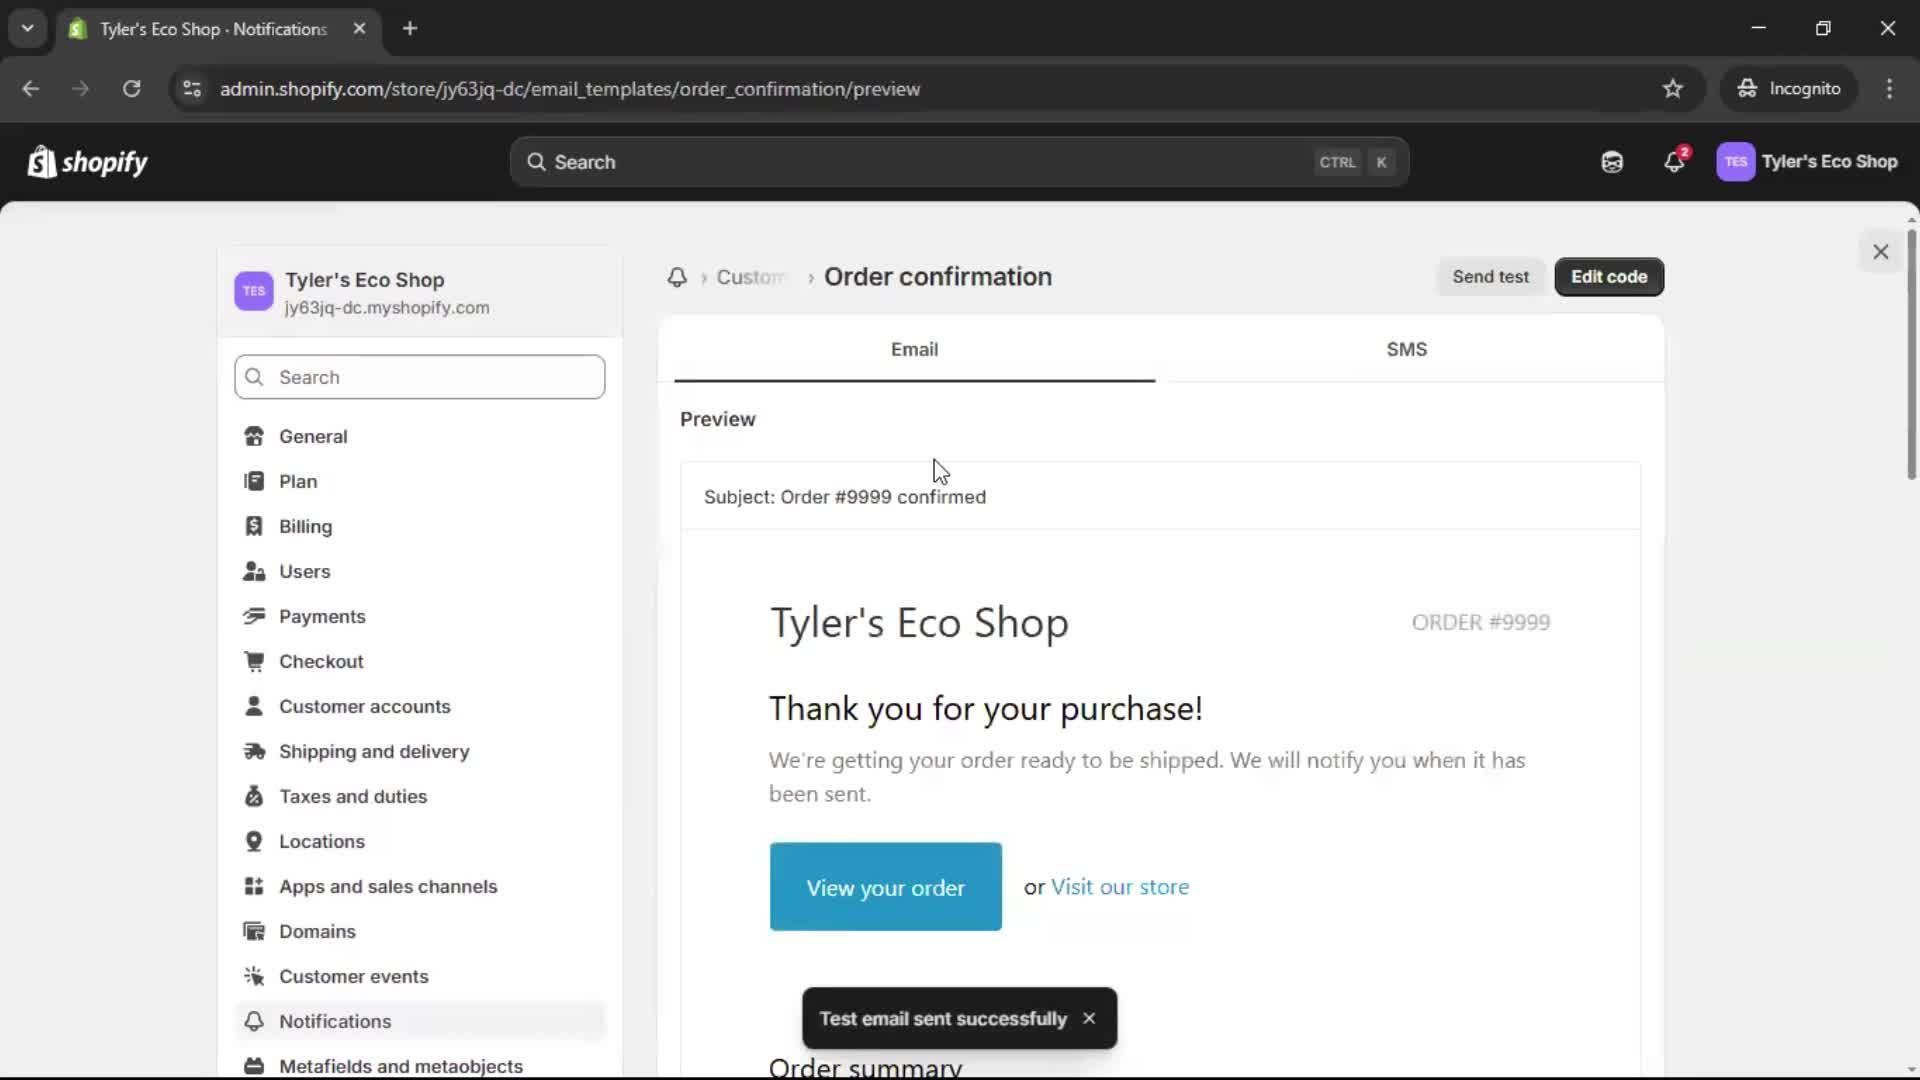Open the Sidekick assistant icon in top bar
Screen dimensions: 1920x1080
1612,162
